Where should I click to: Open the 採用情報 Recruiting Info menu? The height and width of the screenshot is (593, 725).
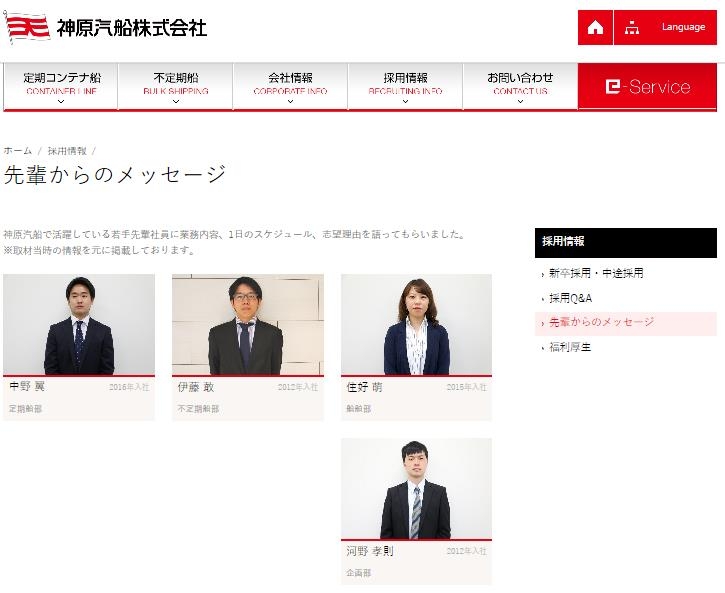pyautogui.click(x=405, y=84)
